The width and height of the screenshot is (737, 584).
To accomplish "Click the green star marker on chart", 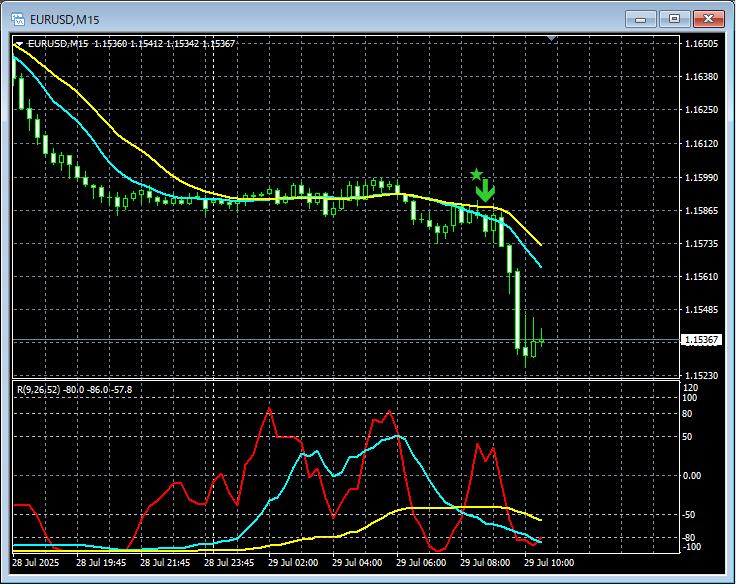I will [x=477, y=174].
